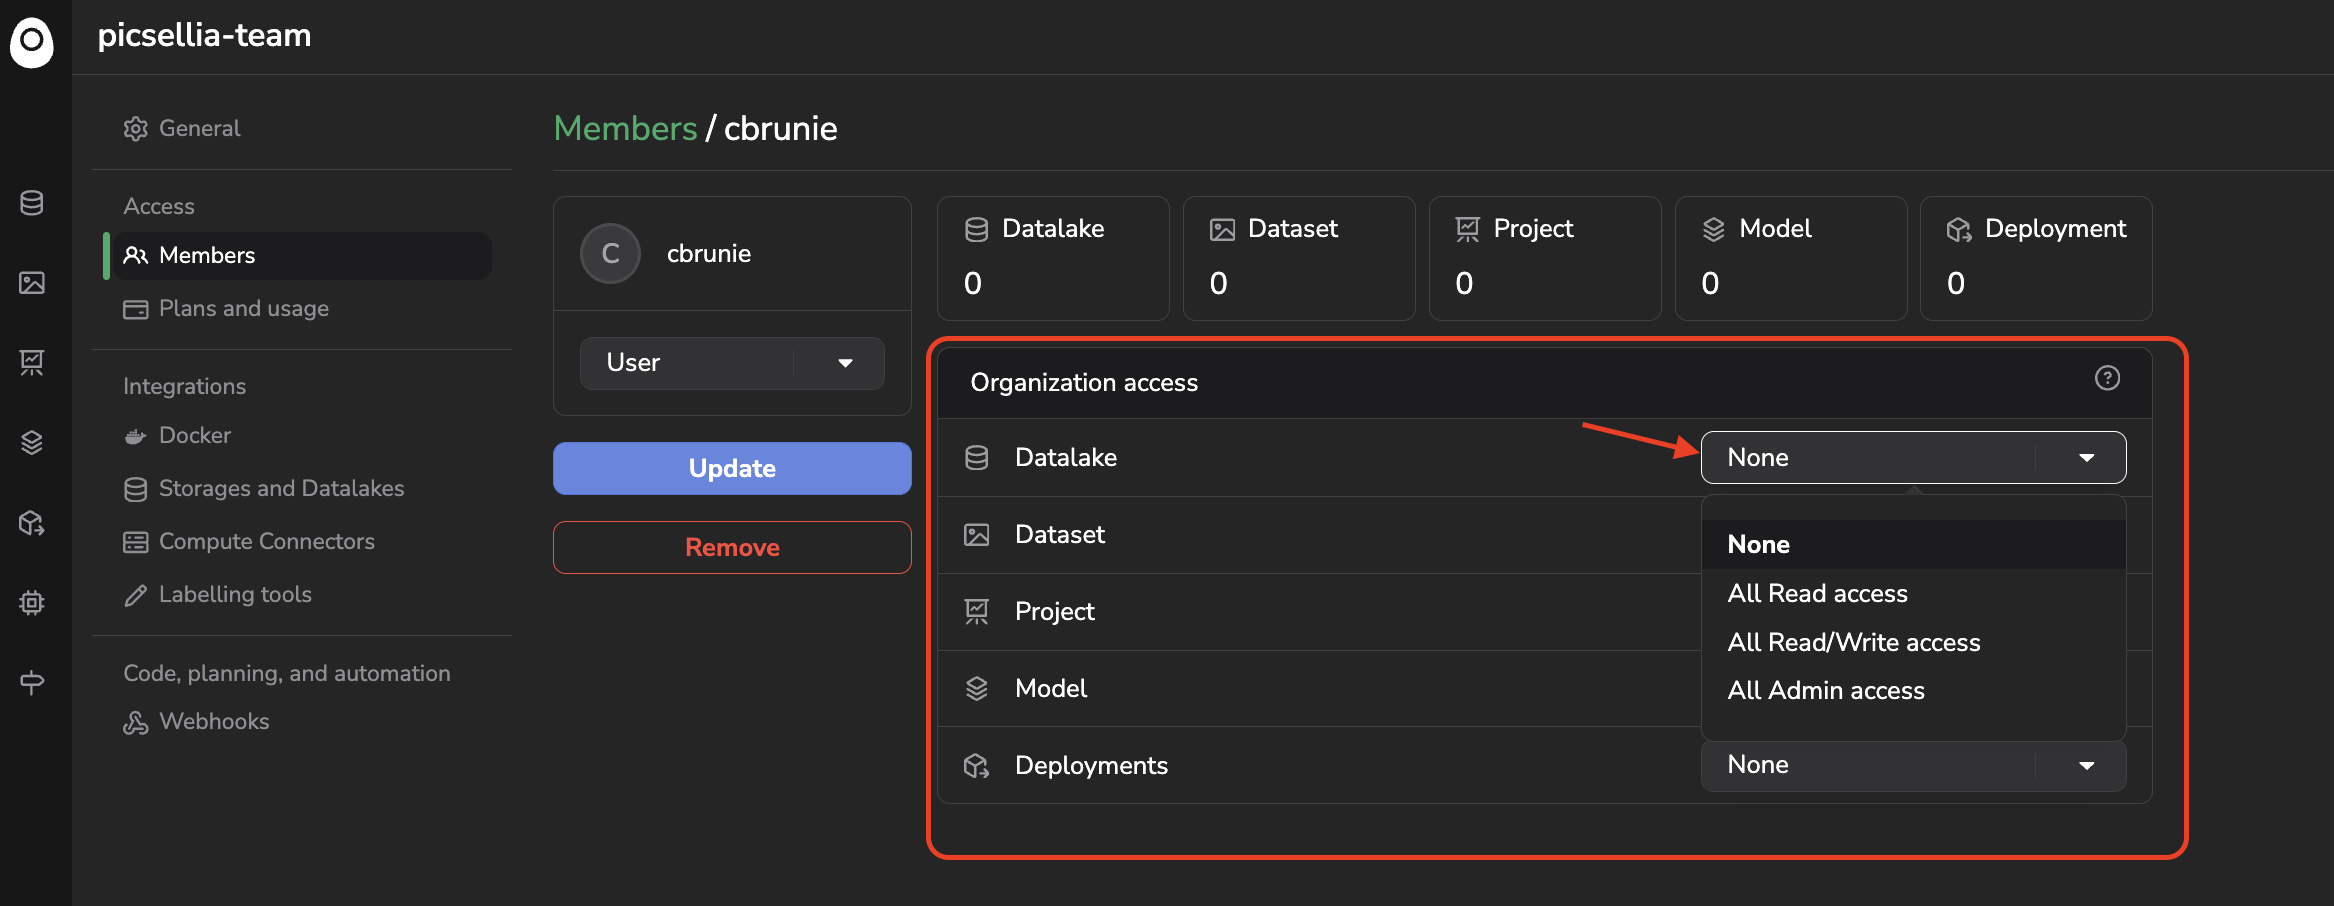
Task: Click the Picsellia logo icon
Action: (32, 42)
